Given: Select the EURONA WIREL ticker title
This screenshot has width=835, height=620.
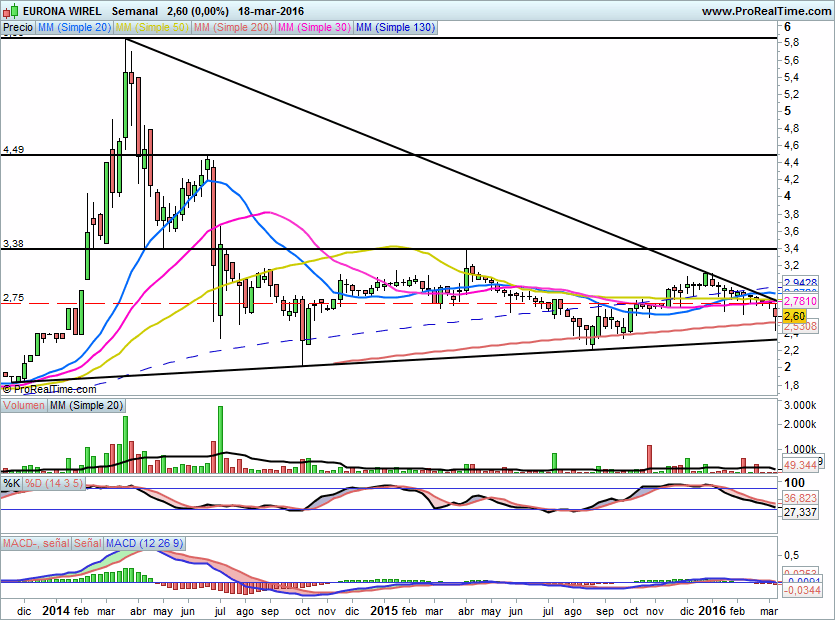Looking at the screenshot, I should 62,11.
